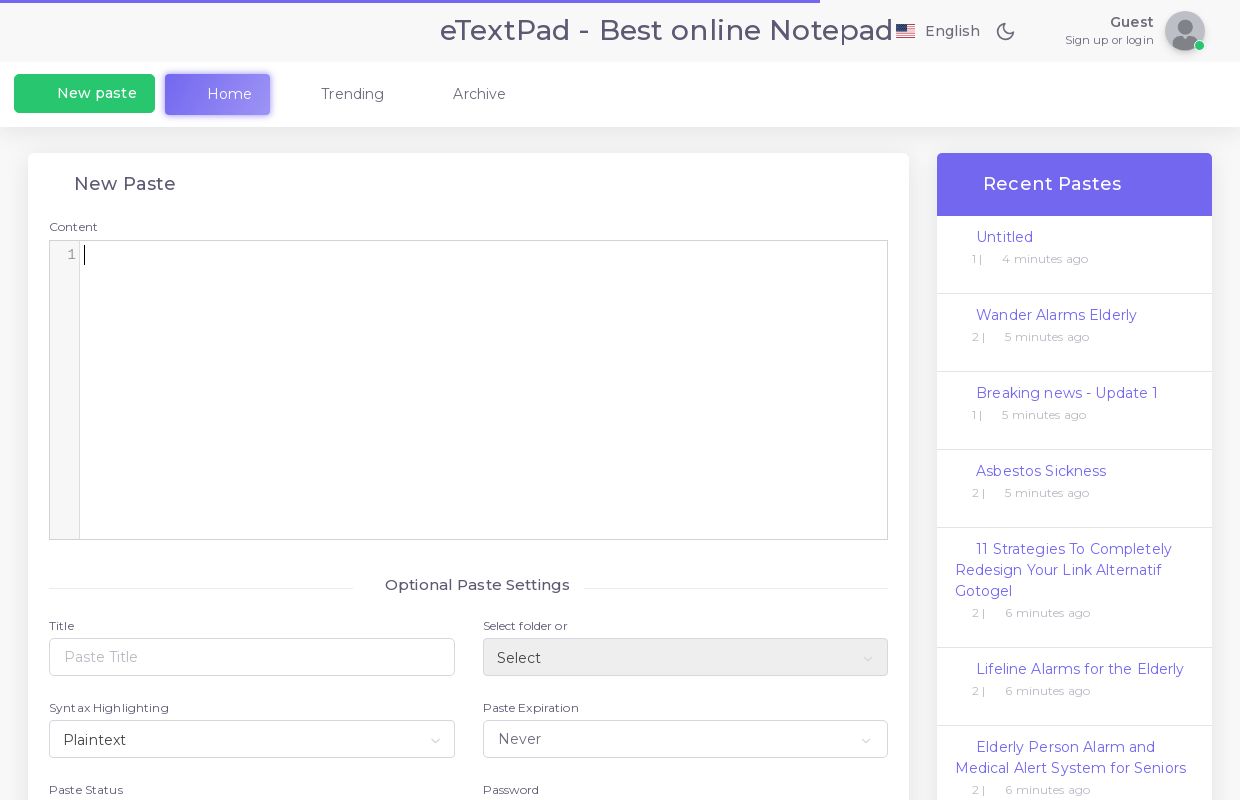
Task: Open the Trending tab
Action: (x=352, y=94)
